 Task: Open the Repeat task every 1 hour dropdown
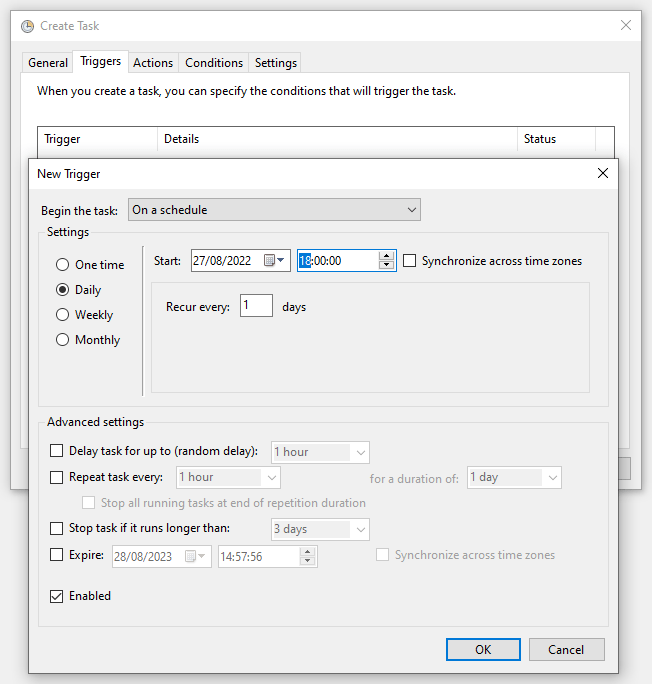[x=228, y=477]
